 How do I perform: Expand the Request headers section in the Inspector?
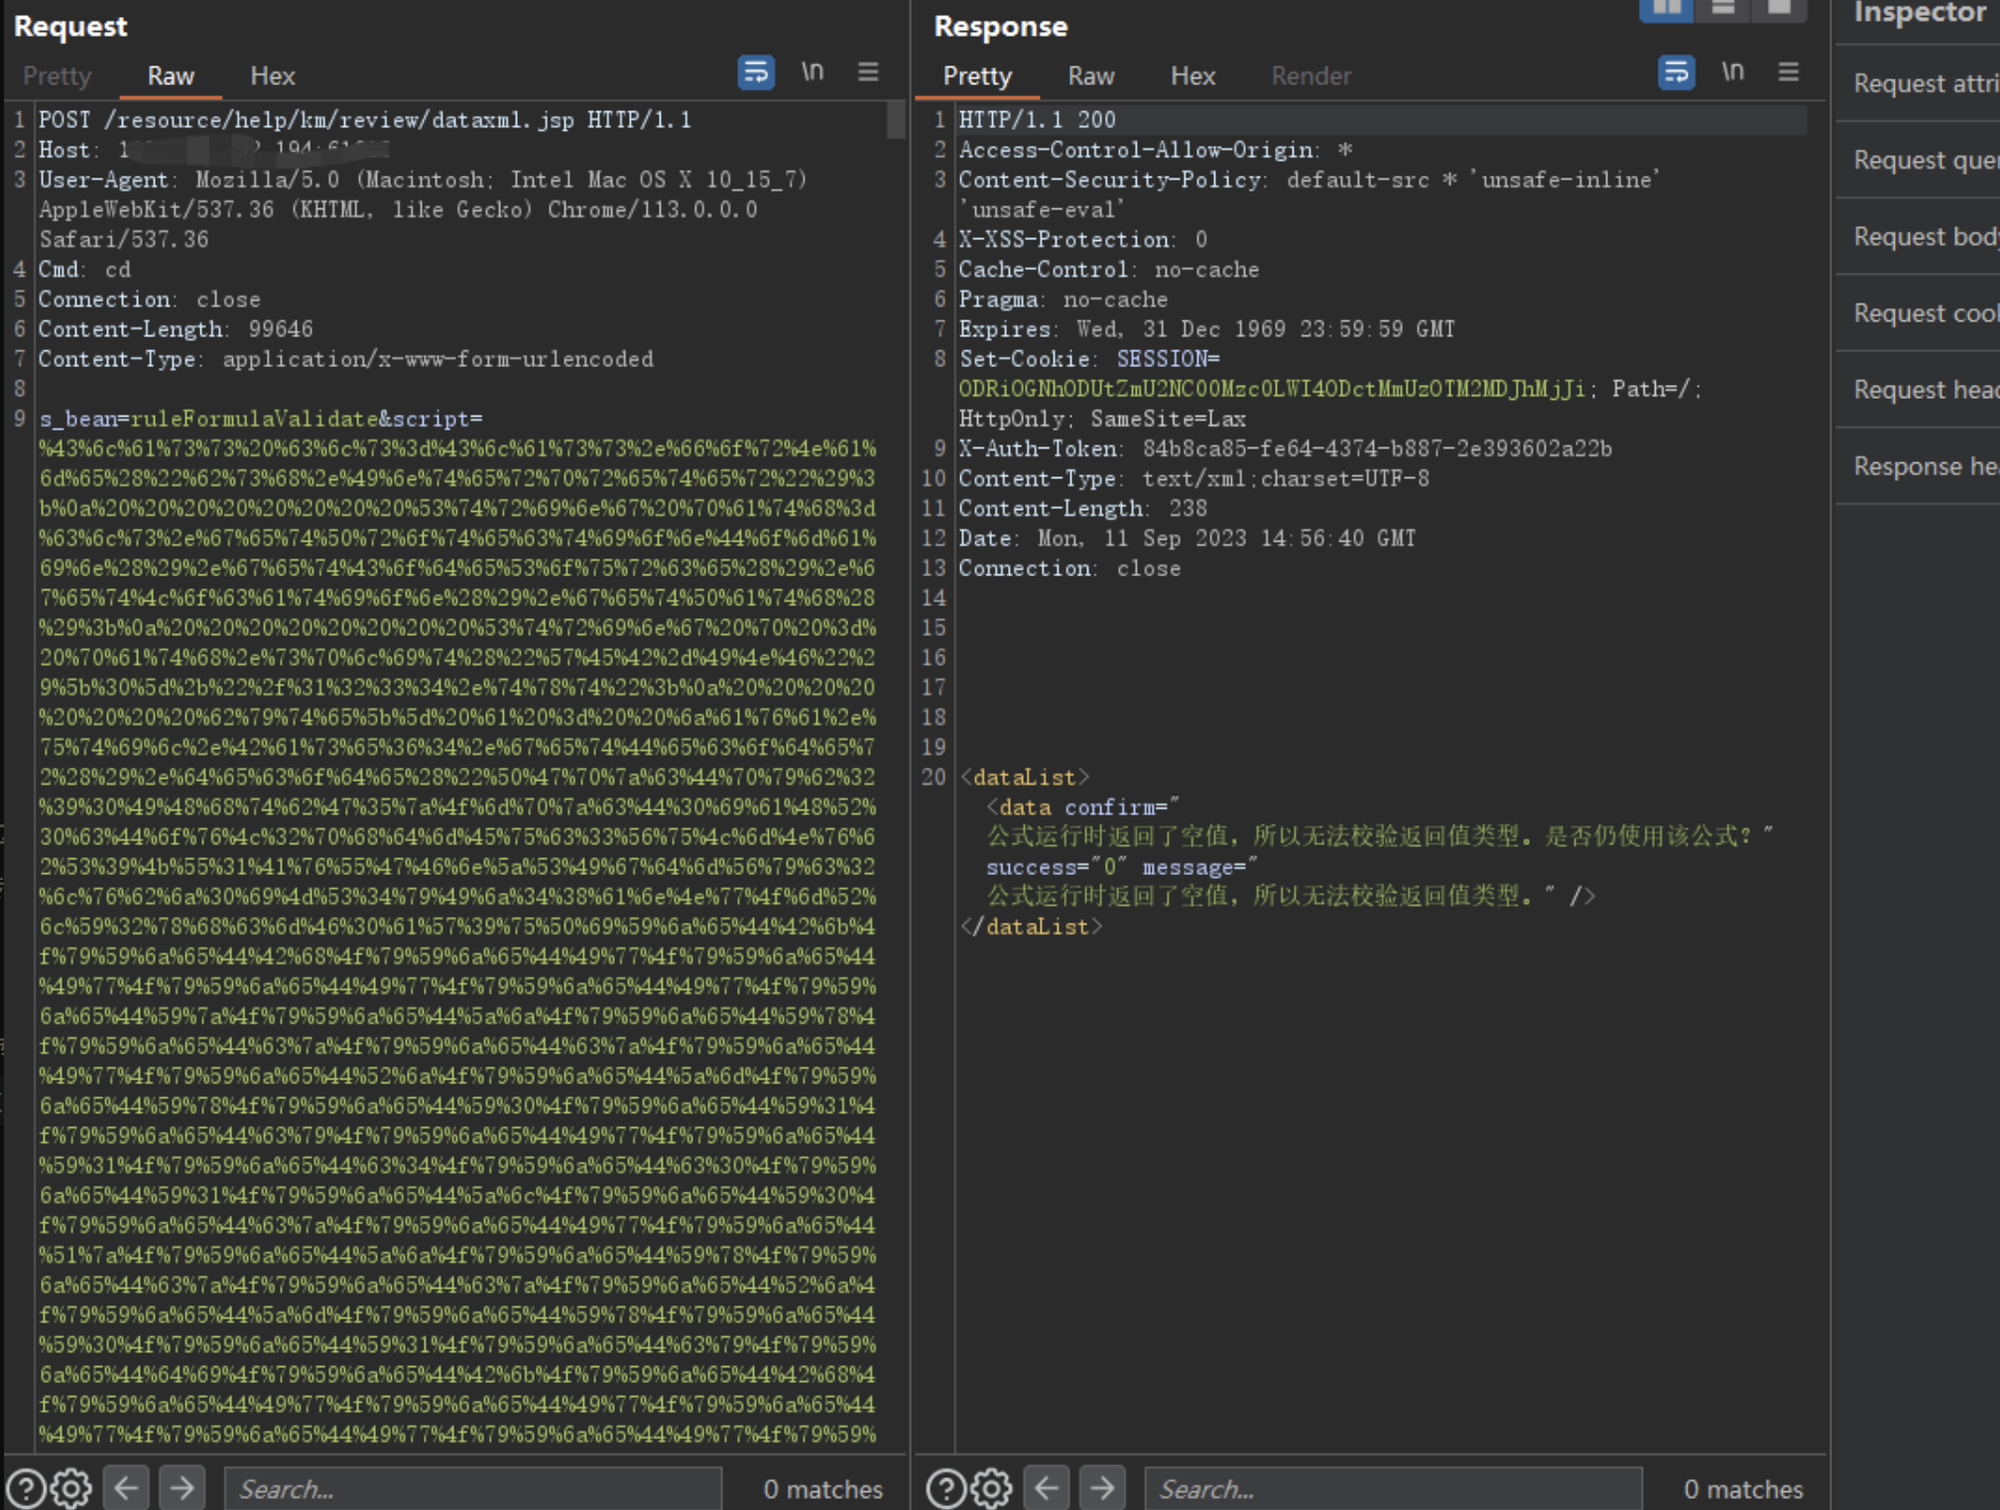(x=1918, y=390)
